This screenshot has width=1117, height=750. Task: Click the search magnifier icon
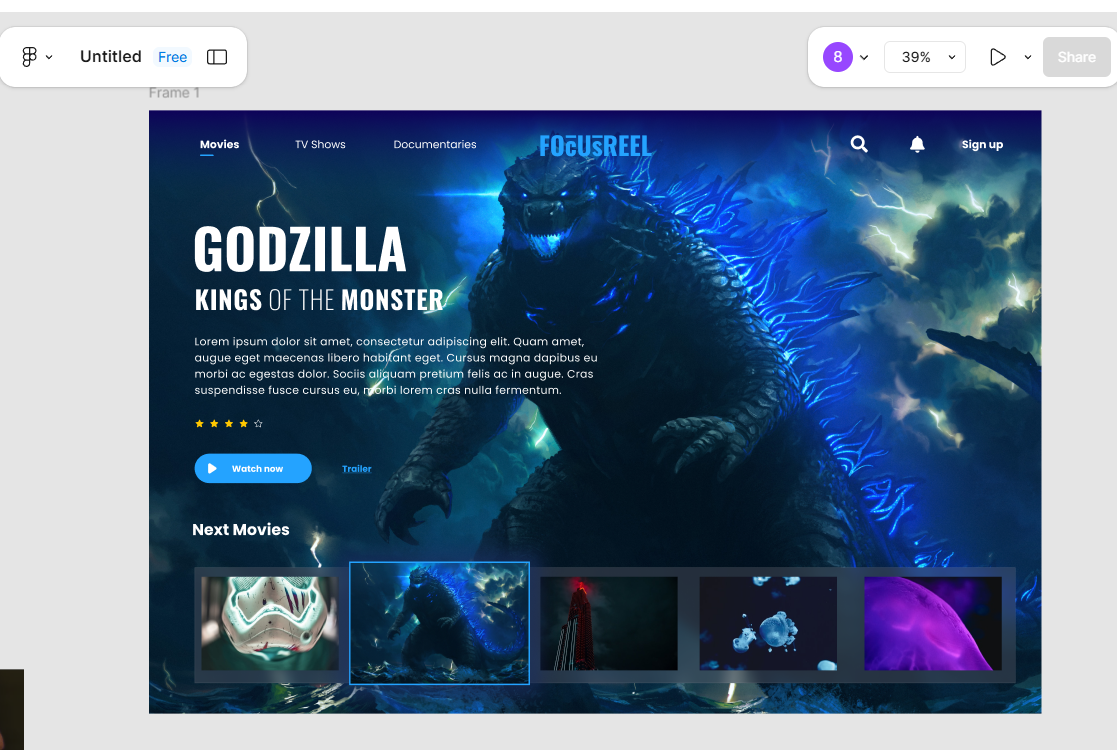pos(859,144)
